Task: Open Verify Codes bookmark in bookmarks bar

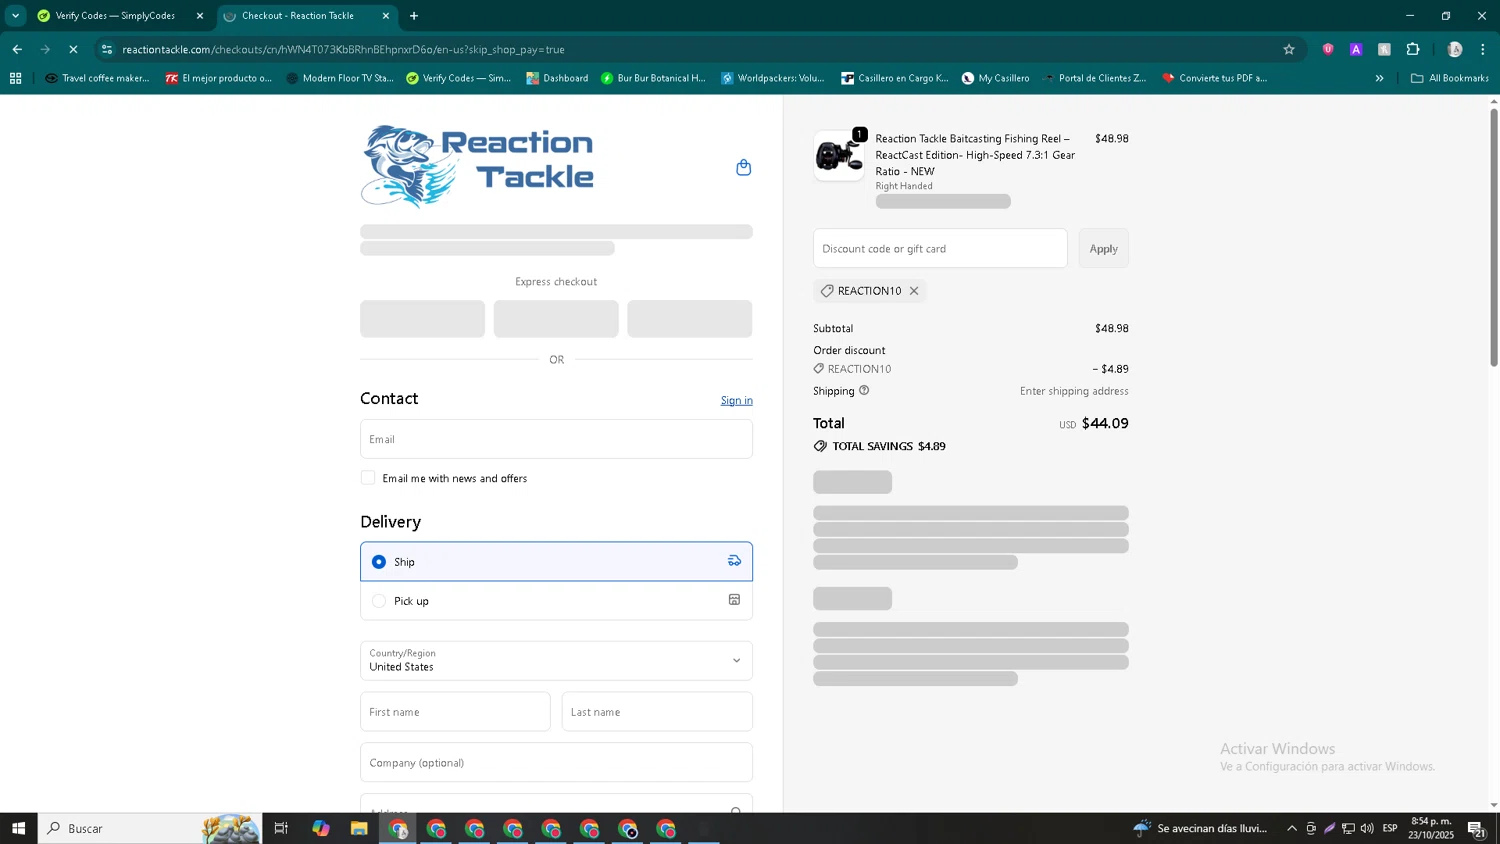Action: (x=458, y=78)
